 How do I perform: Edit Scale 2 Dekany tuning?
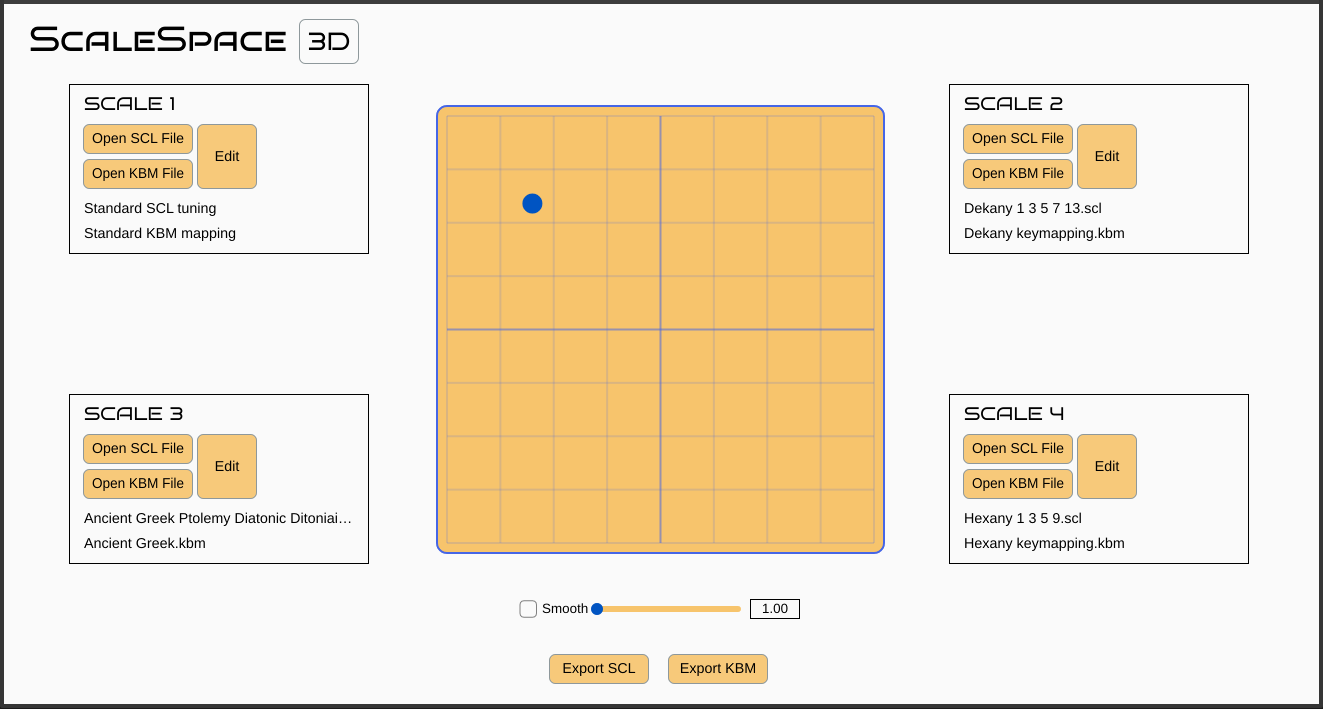click(x=1107, y=157)
